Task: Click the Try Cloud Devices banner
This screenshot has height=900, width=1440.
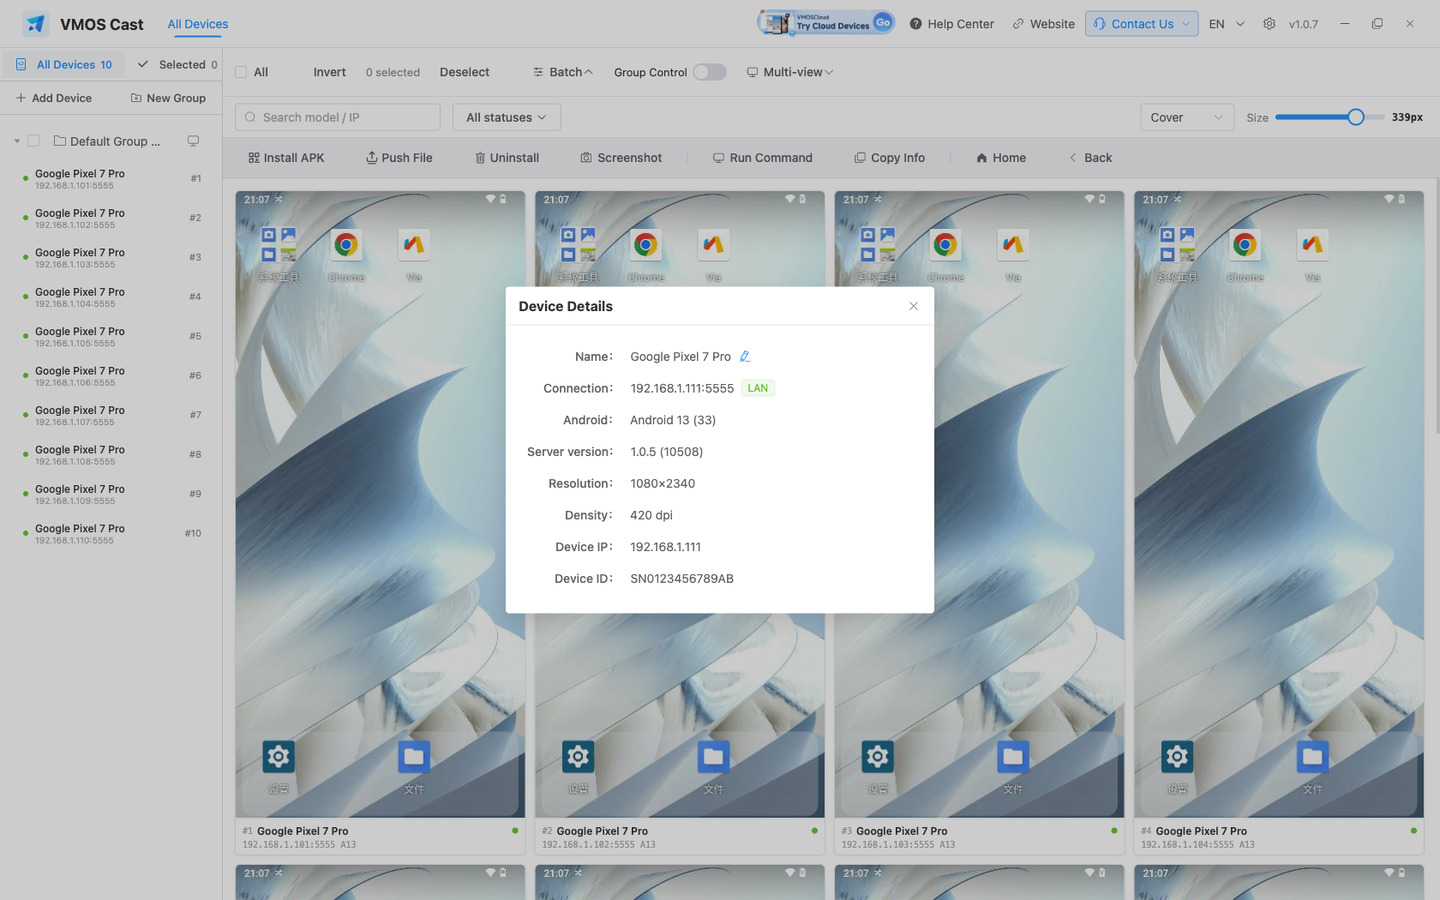Action: [825, 23]
